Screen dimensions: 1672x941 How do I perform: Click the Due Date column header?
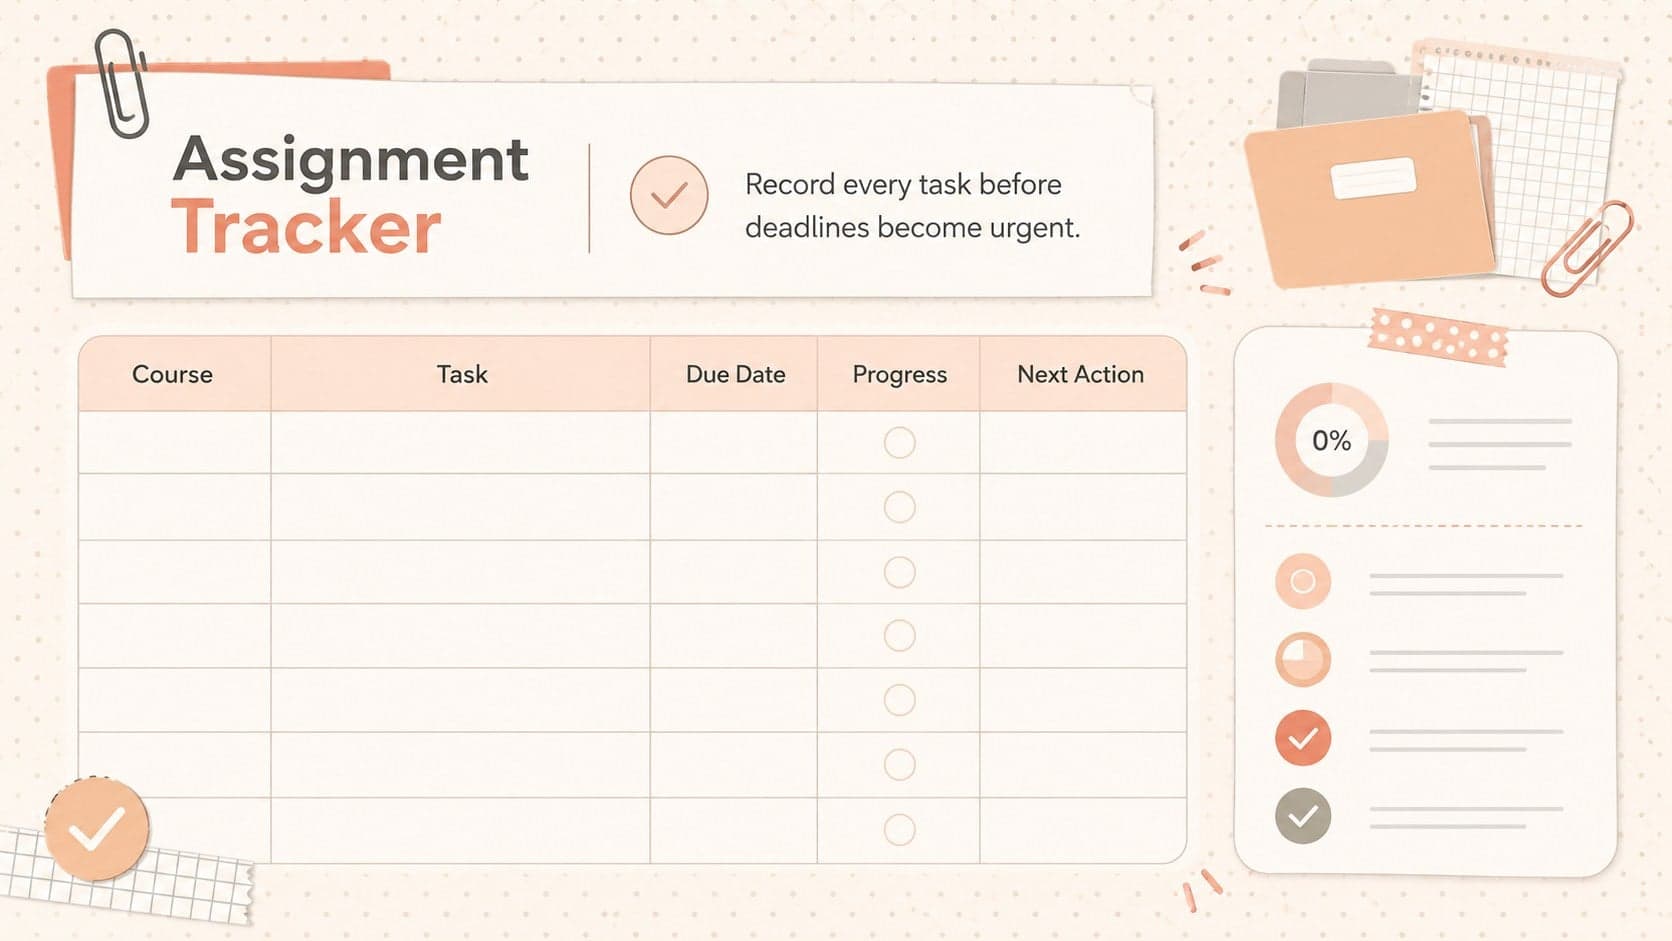735,374
